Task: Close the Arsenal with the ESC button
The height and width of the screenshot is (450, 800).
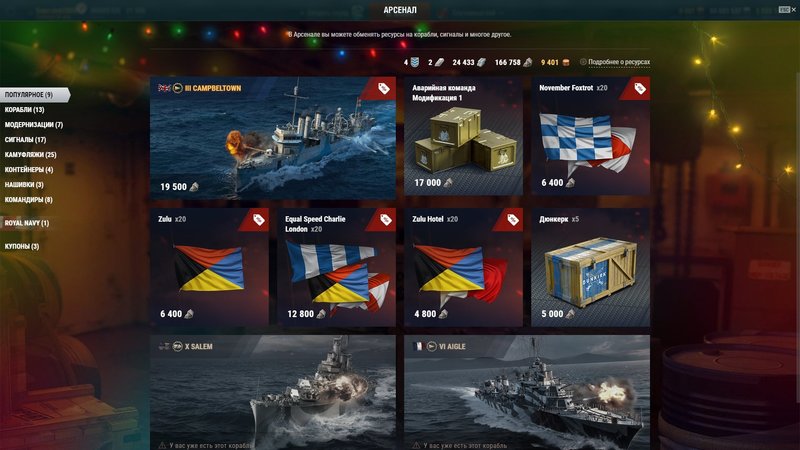Action: click(x=785, y=10)
